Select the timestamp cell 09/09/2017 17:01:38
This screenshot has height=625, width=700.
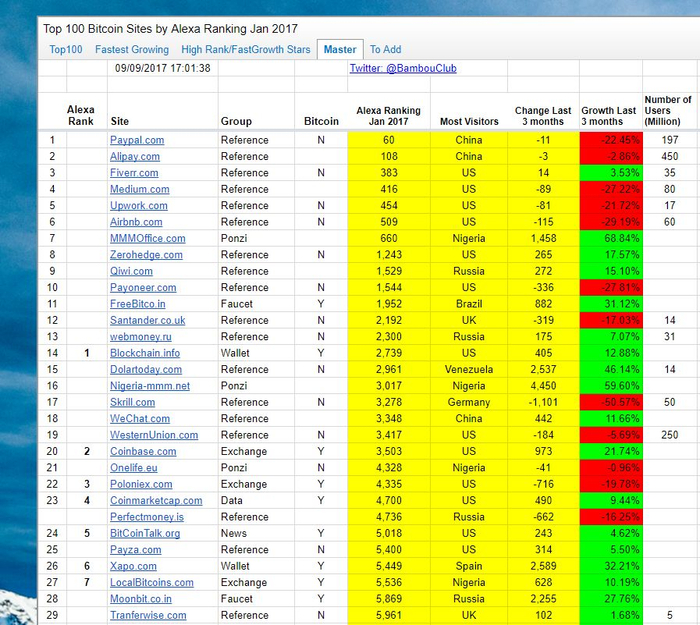(x=162, y=68)
